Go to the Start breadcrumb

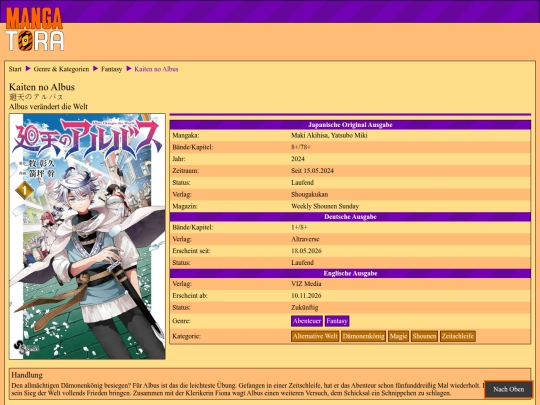click(15, 69)
